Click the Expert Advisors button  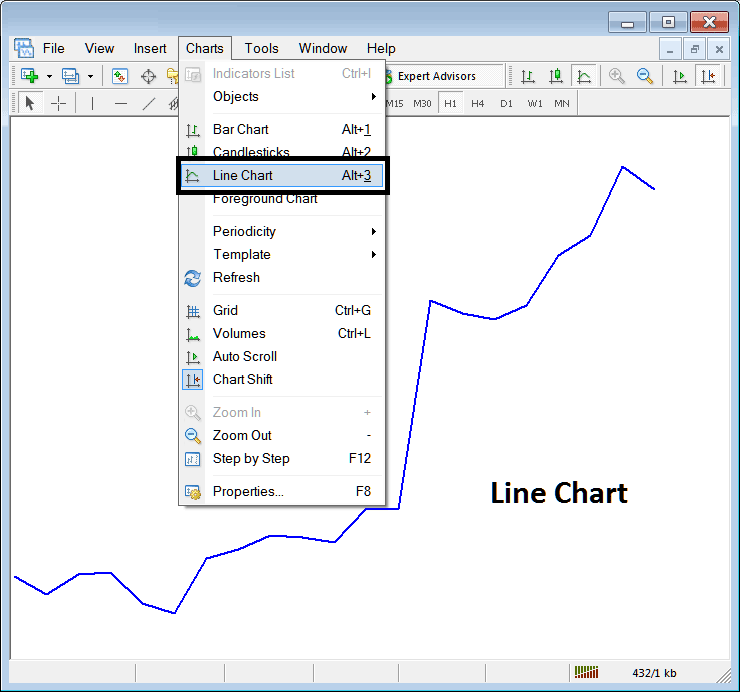click(x=436, y=76)
